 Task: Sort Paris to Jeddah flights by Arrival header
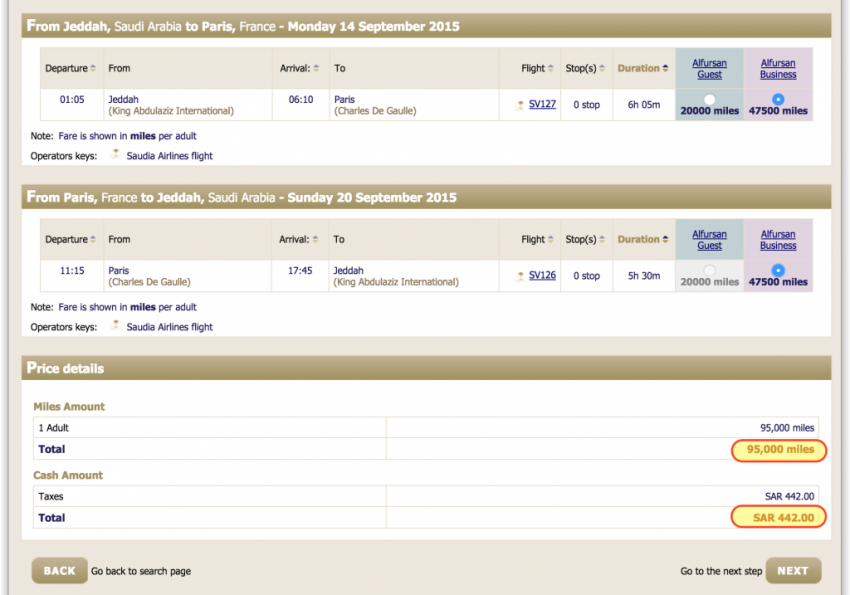point(293,240)
